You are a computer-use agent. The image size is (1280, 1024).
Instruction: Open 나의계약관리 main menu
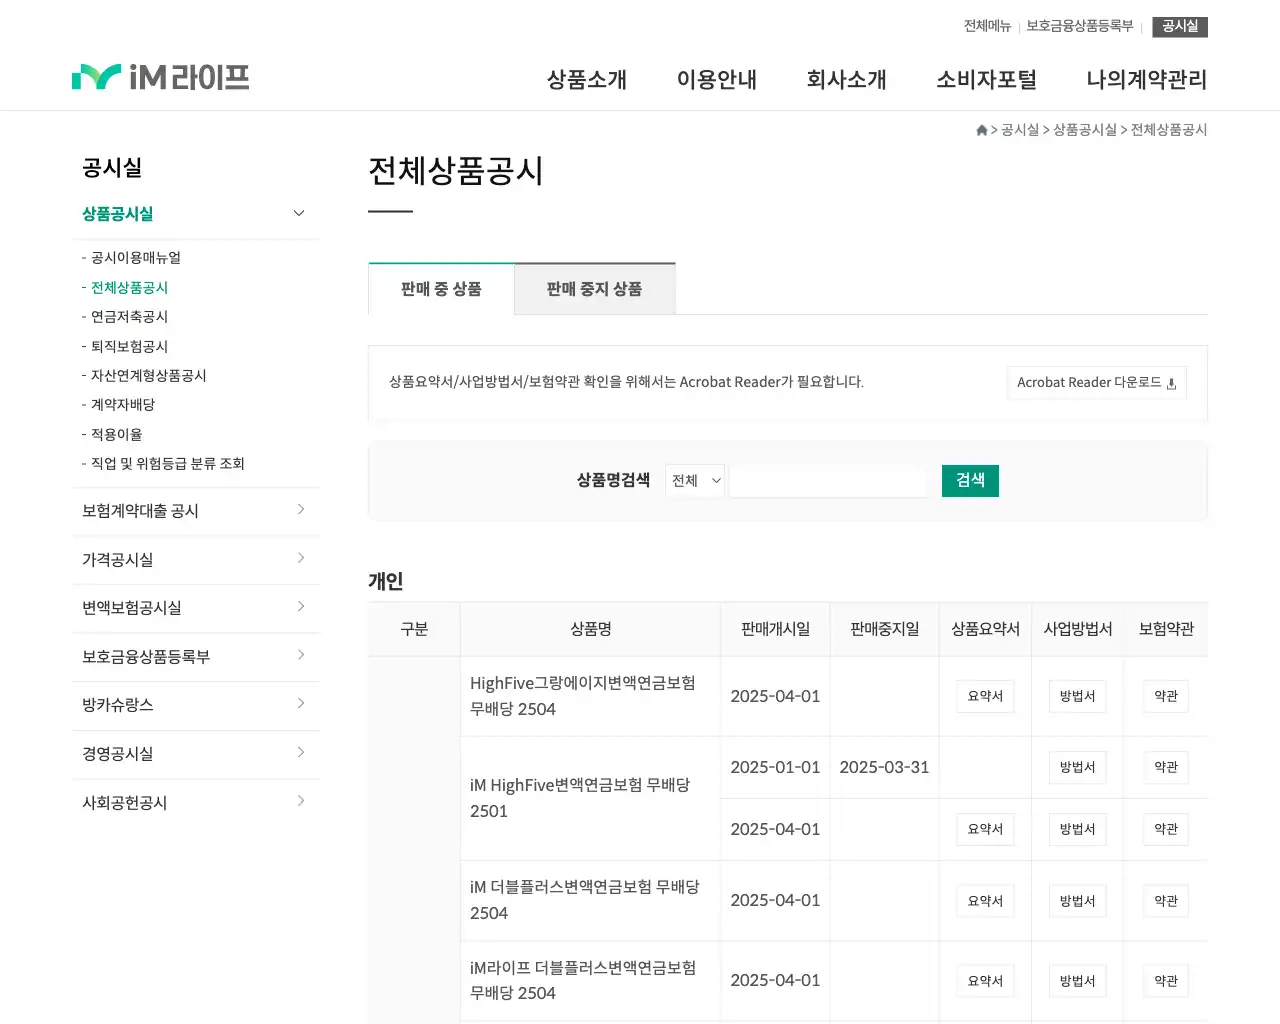pos(1147,80)
